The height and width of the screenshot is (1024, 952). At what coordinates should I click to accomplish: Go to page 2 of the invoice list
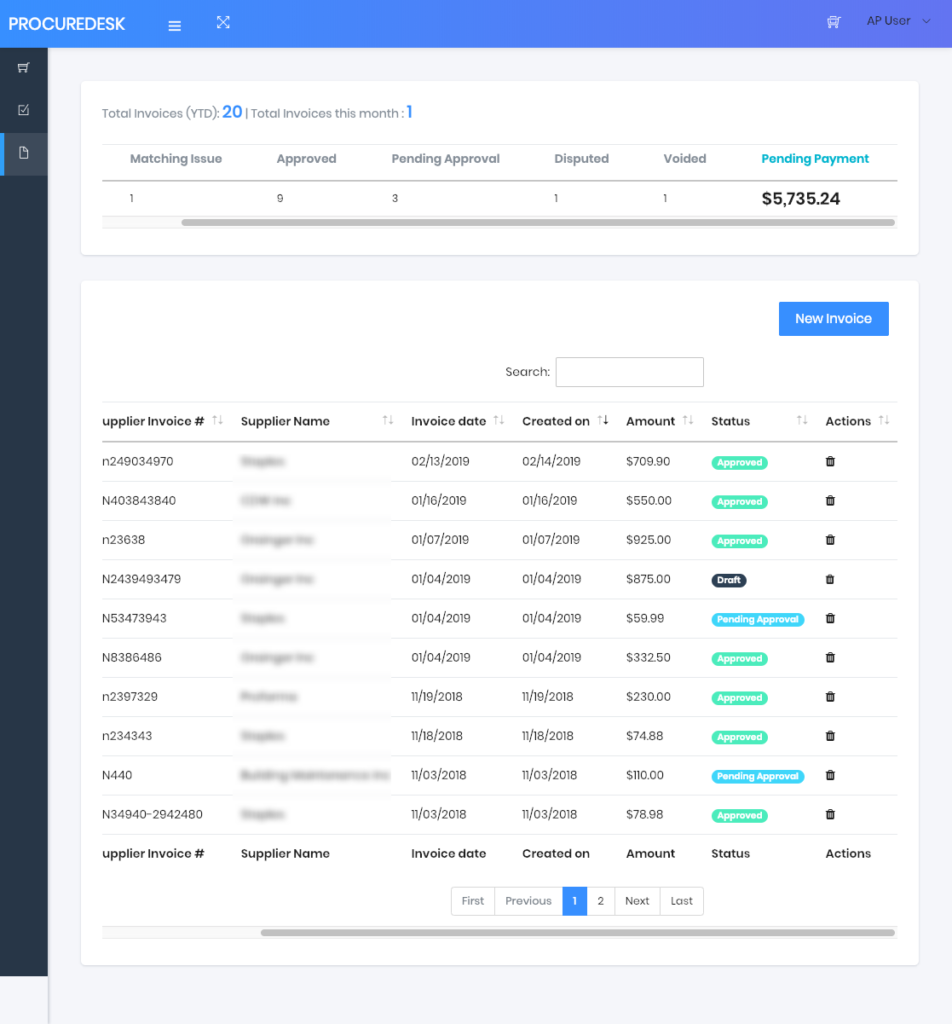pos(600,901)
